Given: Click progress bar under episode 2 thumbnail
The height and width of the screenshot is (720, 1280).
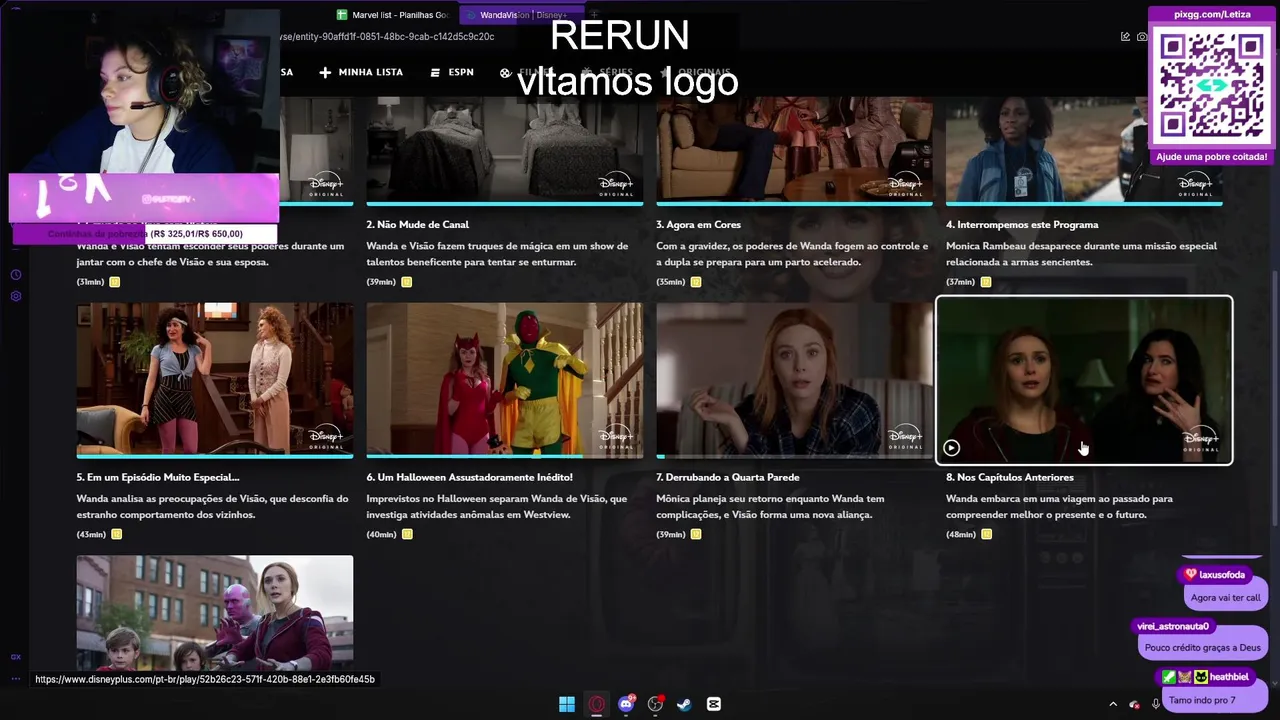Looking at the screenshot, I should pos(505,204).
